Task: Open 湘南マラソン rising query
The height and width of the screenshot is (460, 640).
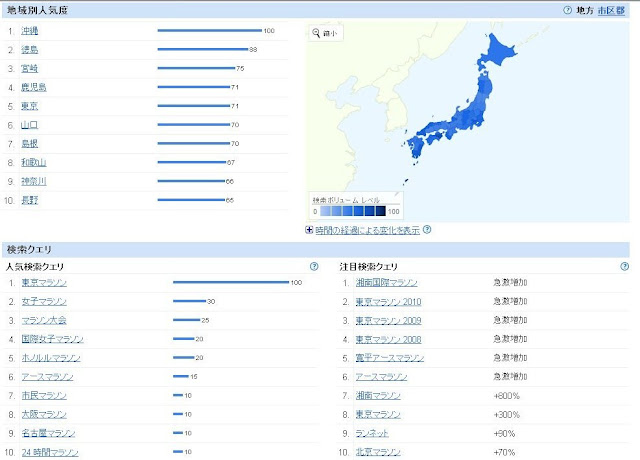Action: point(378,395)
